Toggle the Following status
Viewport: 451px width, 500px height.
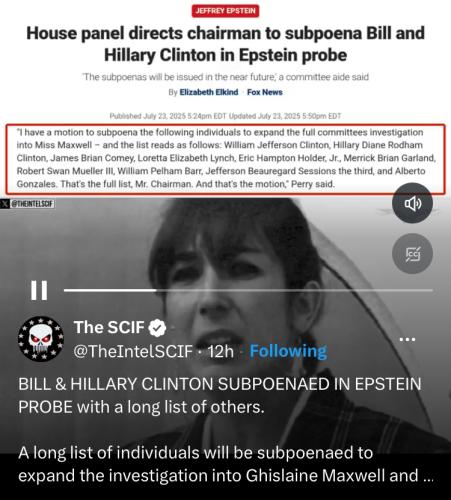click(288, 351)
